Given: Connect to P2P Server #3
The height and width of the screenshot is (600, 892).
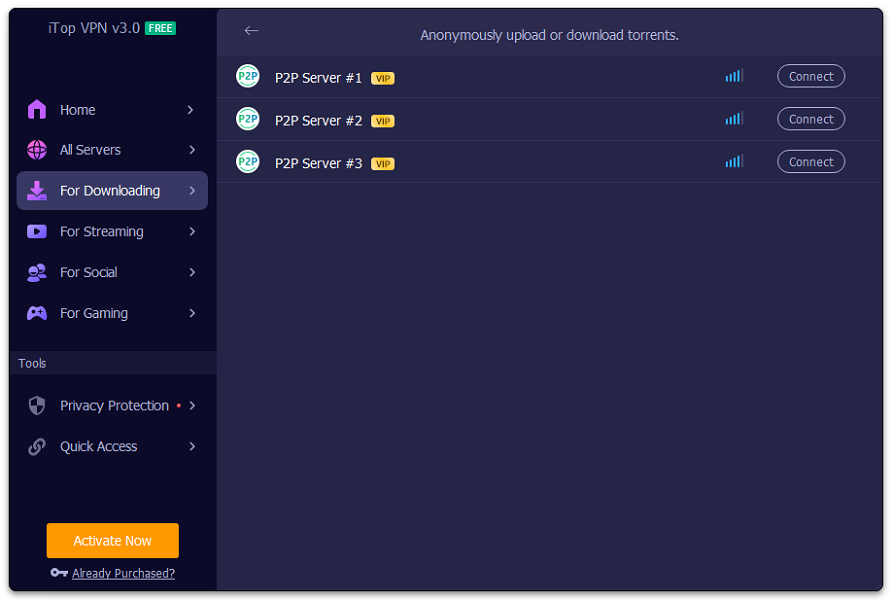Looking at the screenshot, I should [810, 162].
